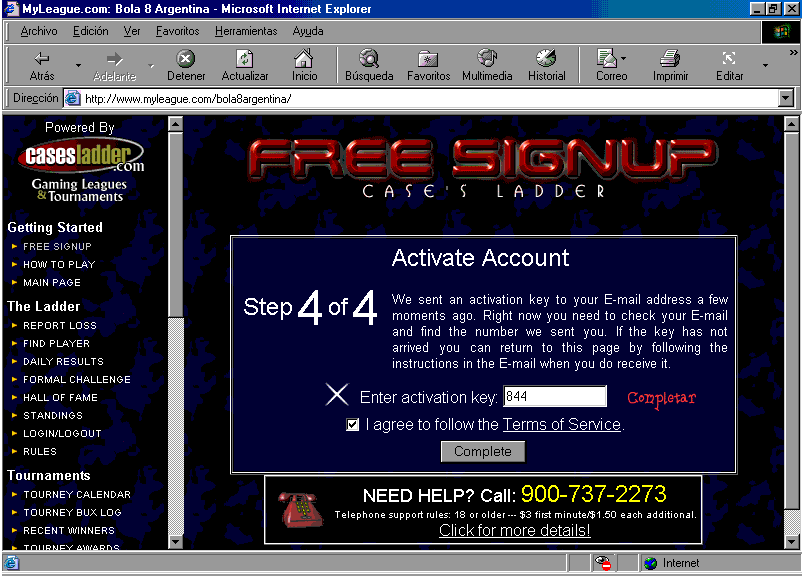
Task: Open the Terms of Service link
Action: (561, 425)
